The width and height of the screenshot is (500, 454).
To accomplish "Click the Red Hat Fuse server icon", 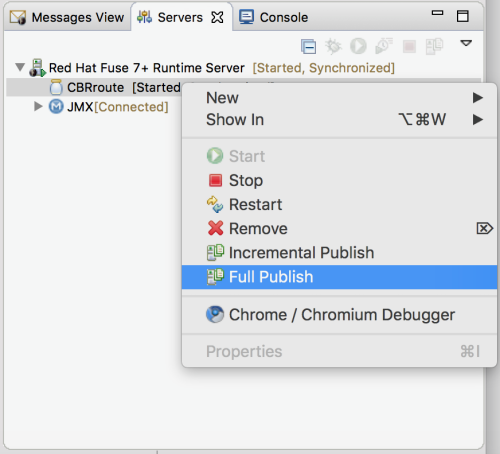I will pos(37,68).
